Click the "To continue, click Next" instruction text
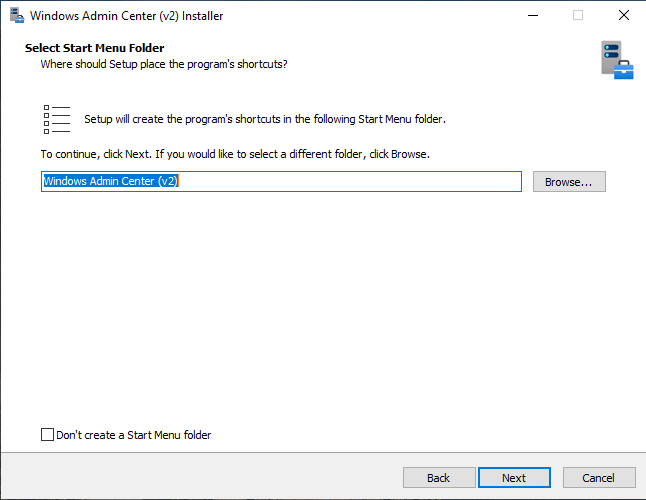646x500 pixels. coord(234,155)
